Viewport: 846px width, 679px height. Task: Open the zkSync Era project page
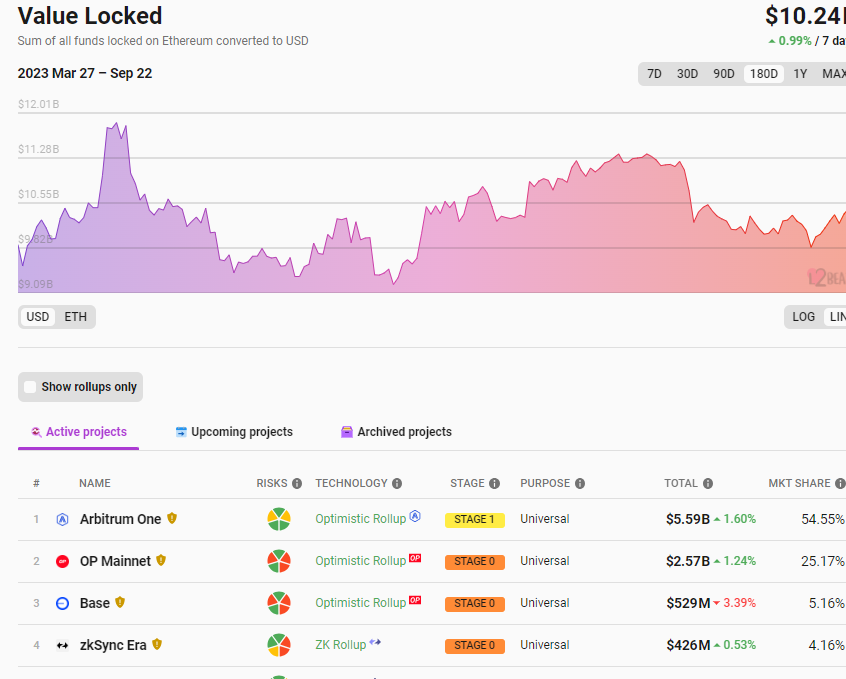coord(113,646)
